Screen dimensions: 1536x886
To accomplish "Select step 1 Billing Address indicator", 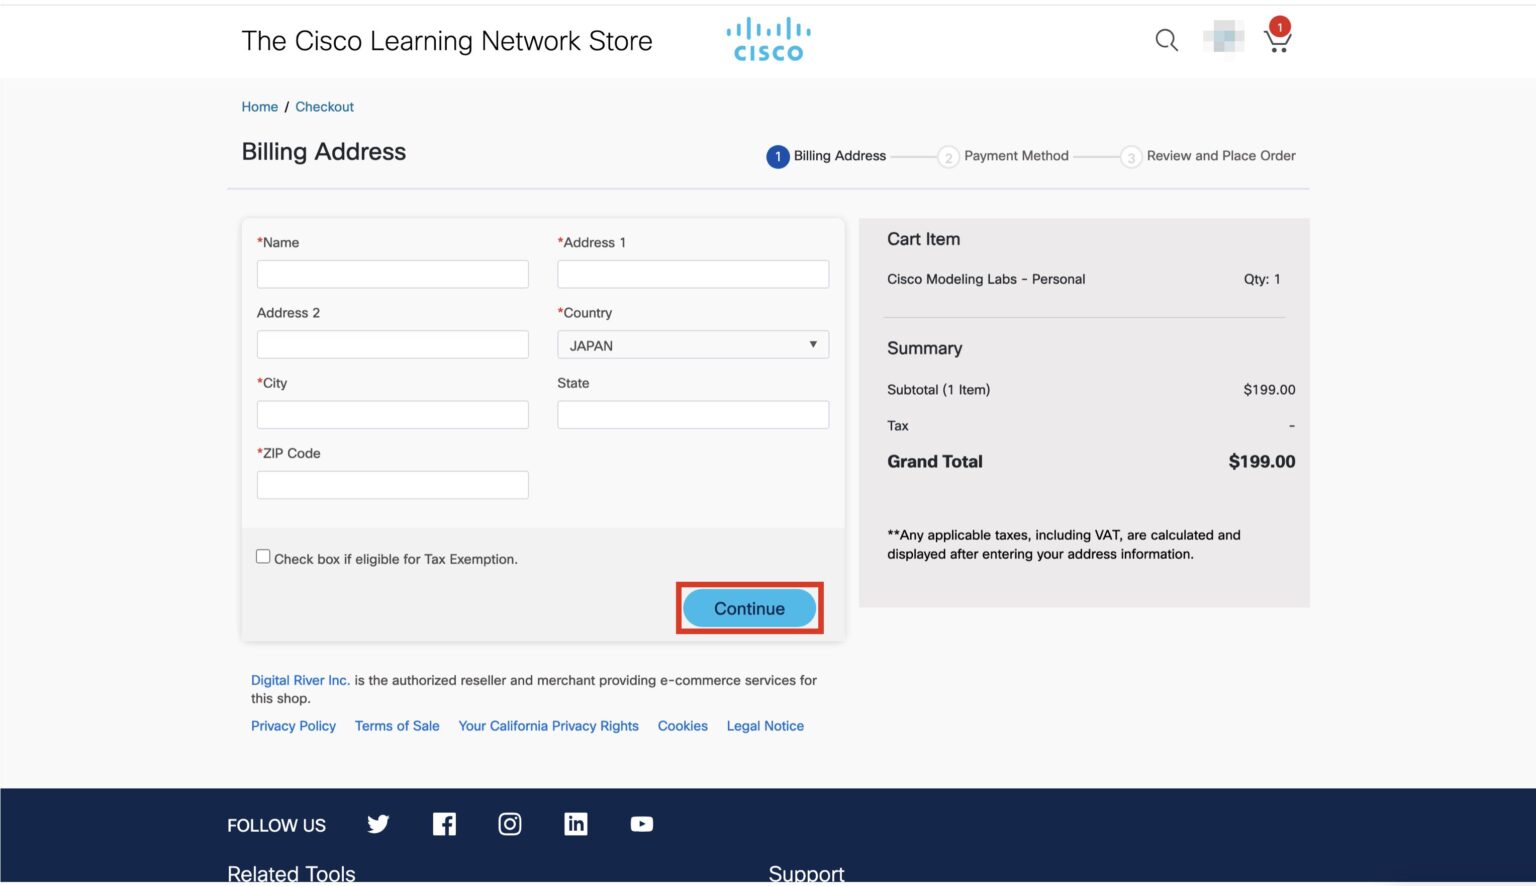I will [826, 156].
